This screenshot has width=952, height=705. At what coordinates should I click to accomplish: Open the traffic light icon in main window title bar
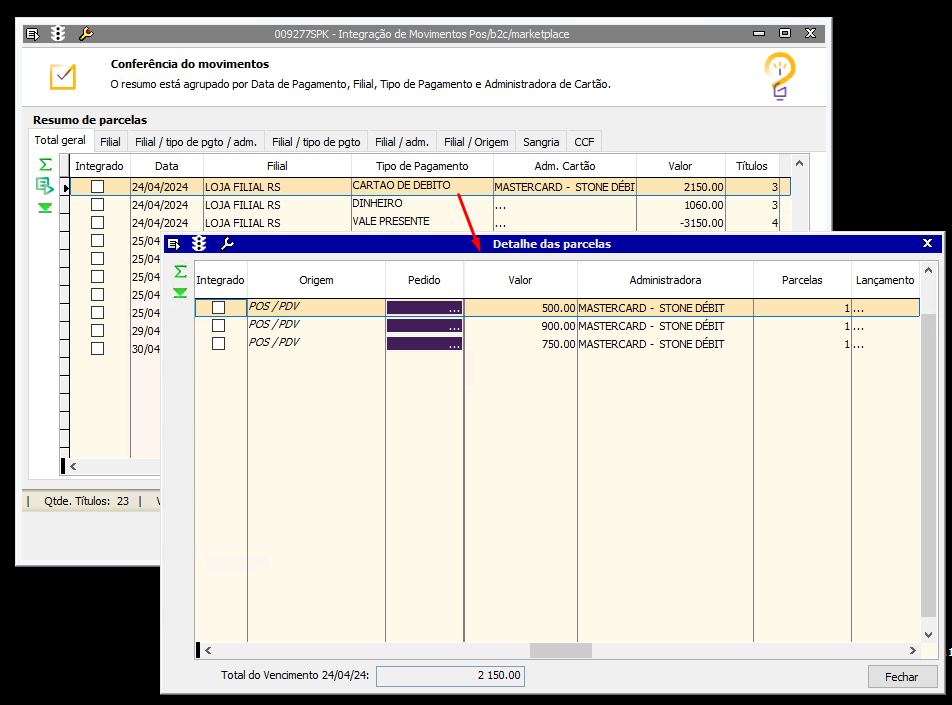tap(58, 34)
